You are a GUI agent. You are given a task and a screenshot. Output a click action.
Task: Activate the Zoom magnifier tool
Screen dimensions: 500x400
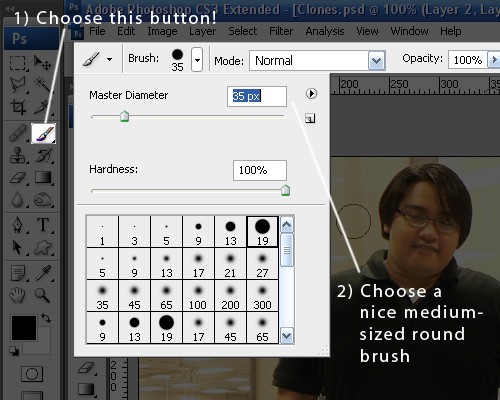pos(43,295)
